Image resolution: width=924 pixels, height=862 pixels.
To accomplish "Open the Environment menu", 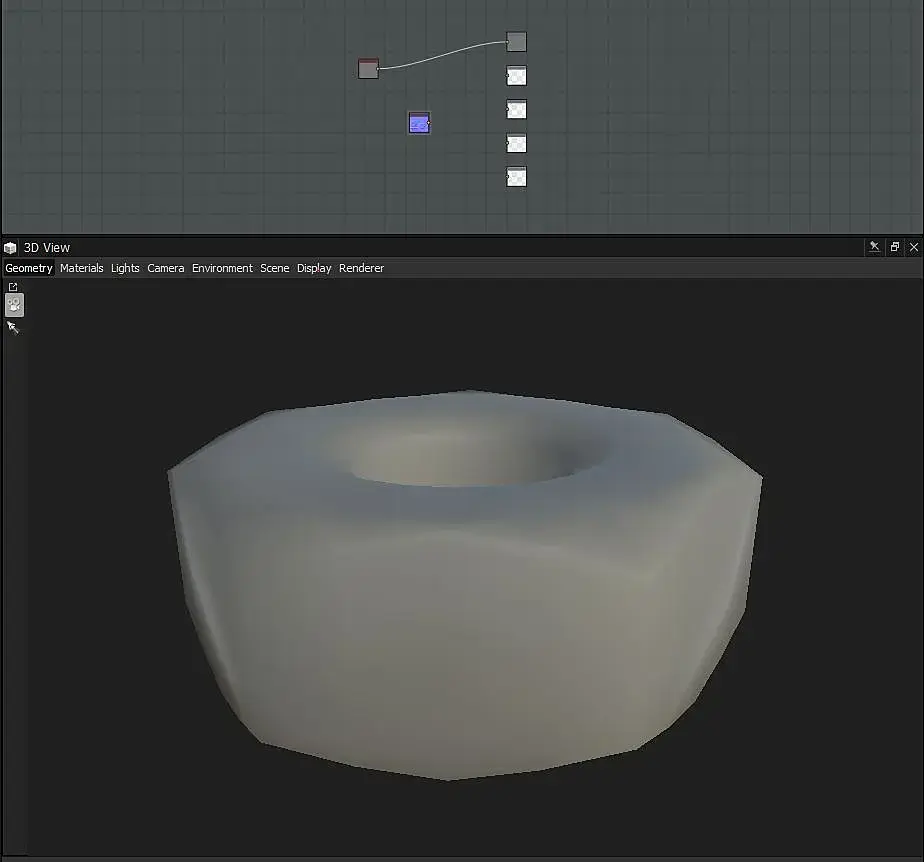I will (x=222, y=268).
